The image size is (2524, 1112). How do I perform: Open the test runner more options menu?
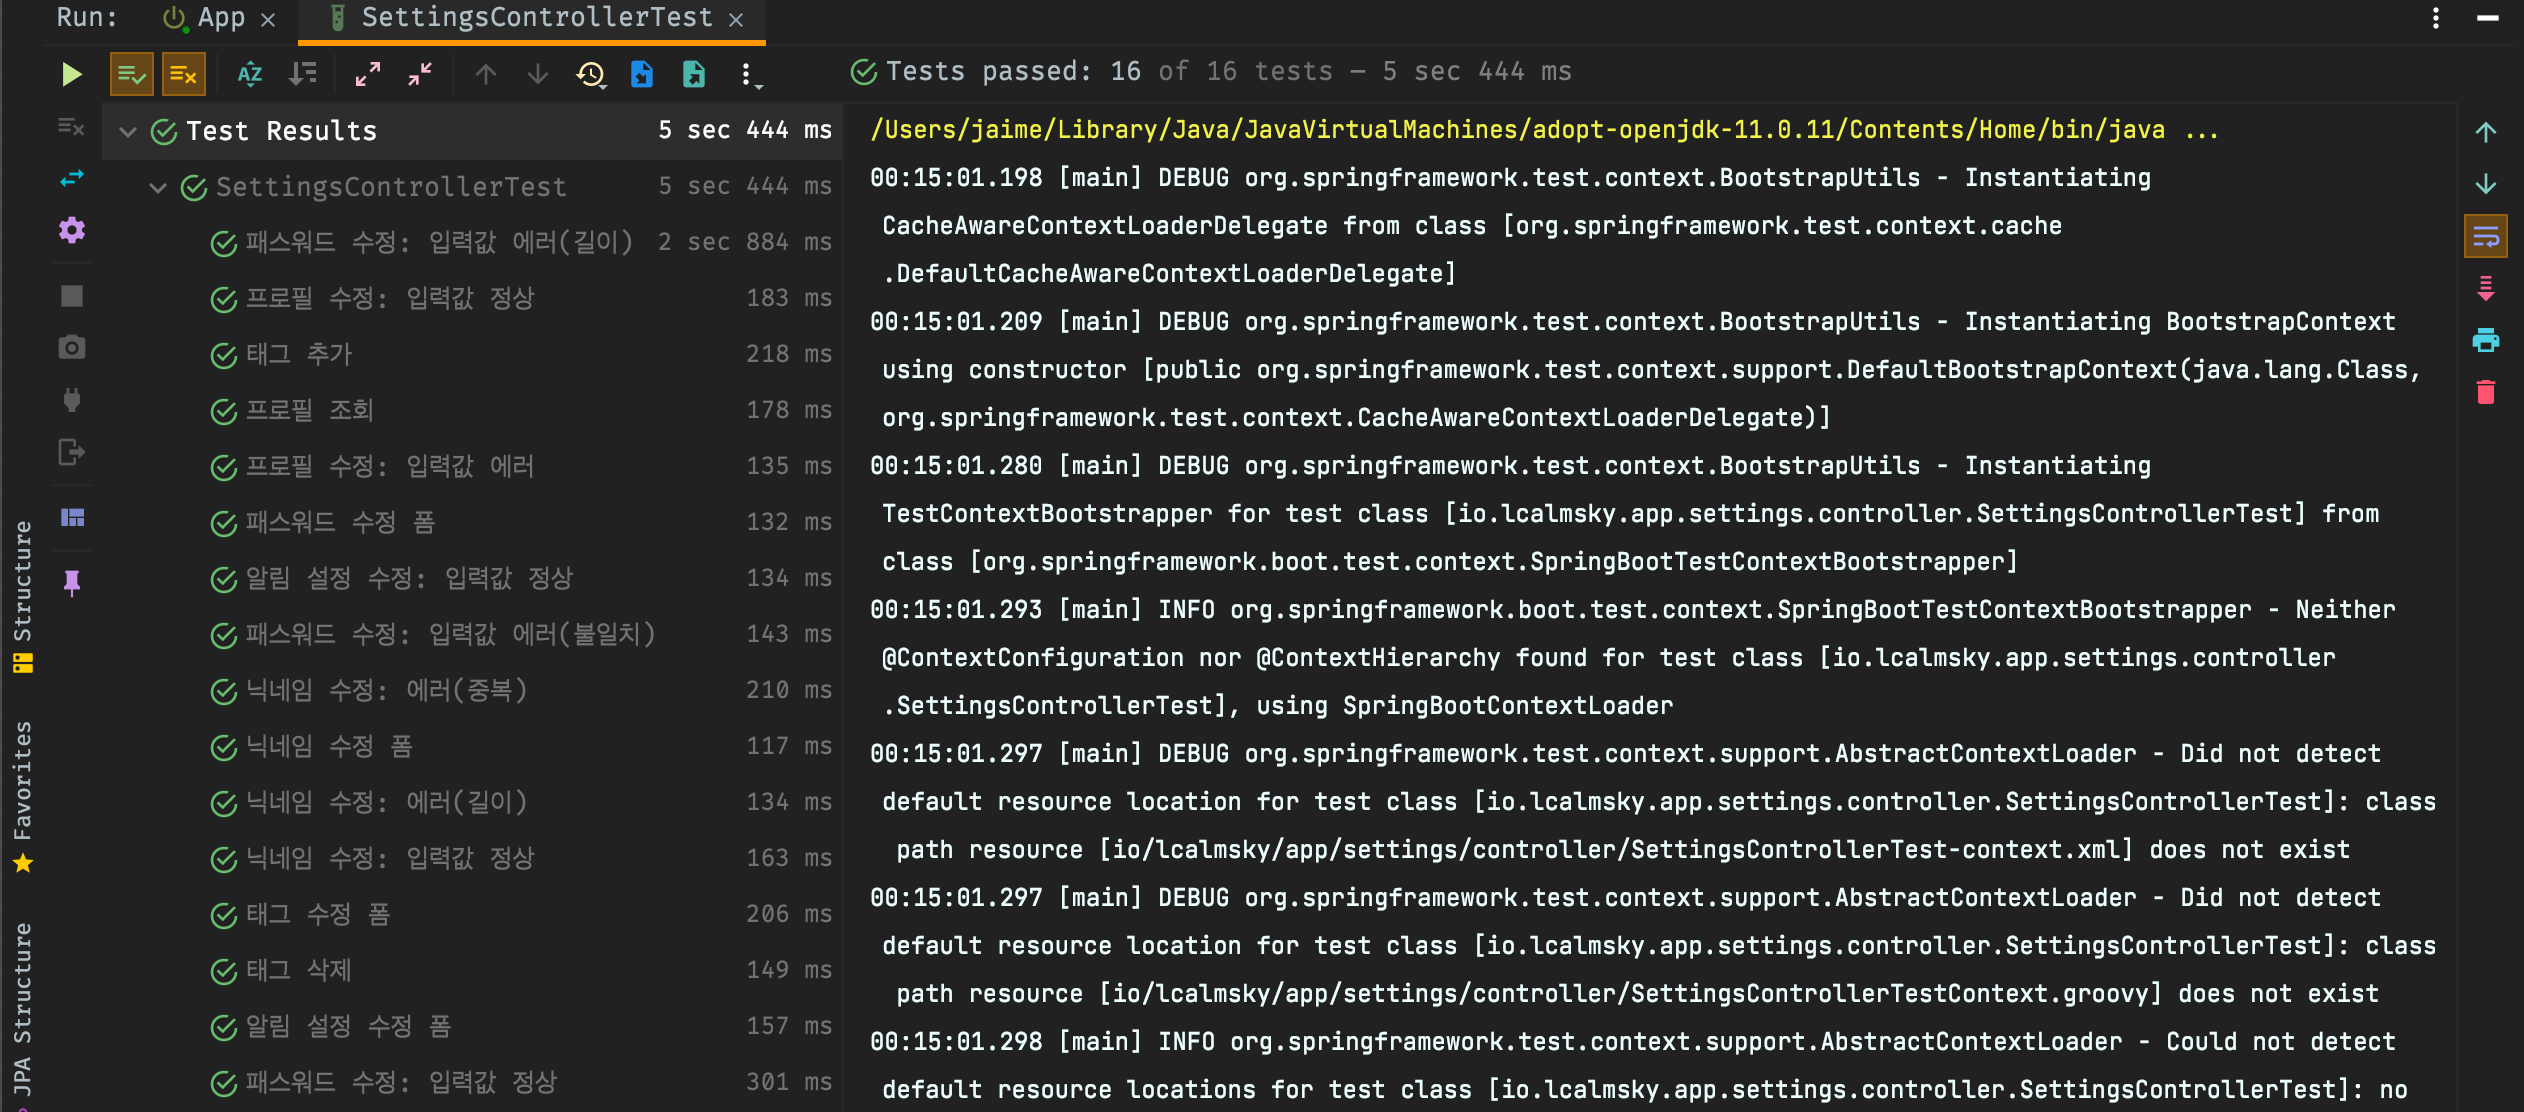(x=747, y=74)
